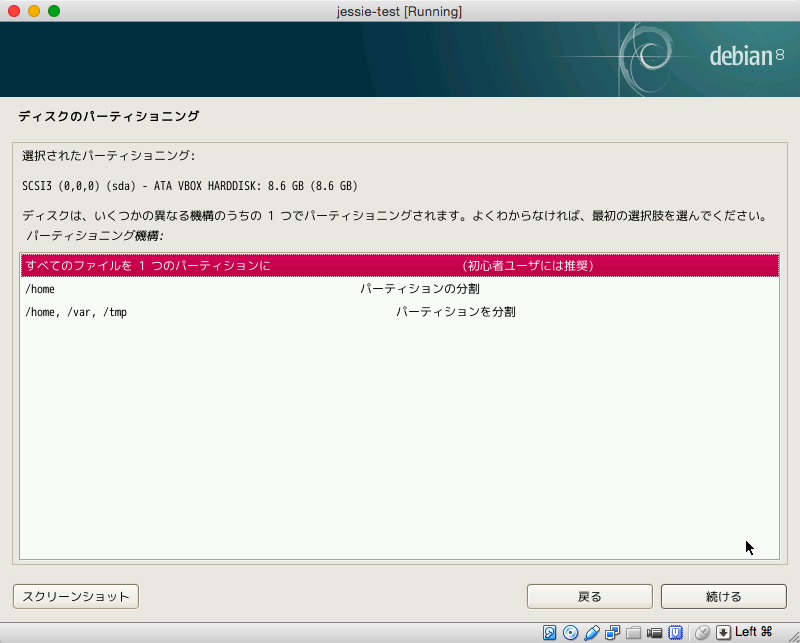
Task: Click the video capture camera icon
Action: point(654,633)
